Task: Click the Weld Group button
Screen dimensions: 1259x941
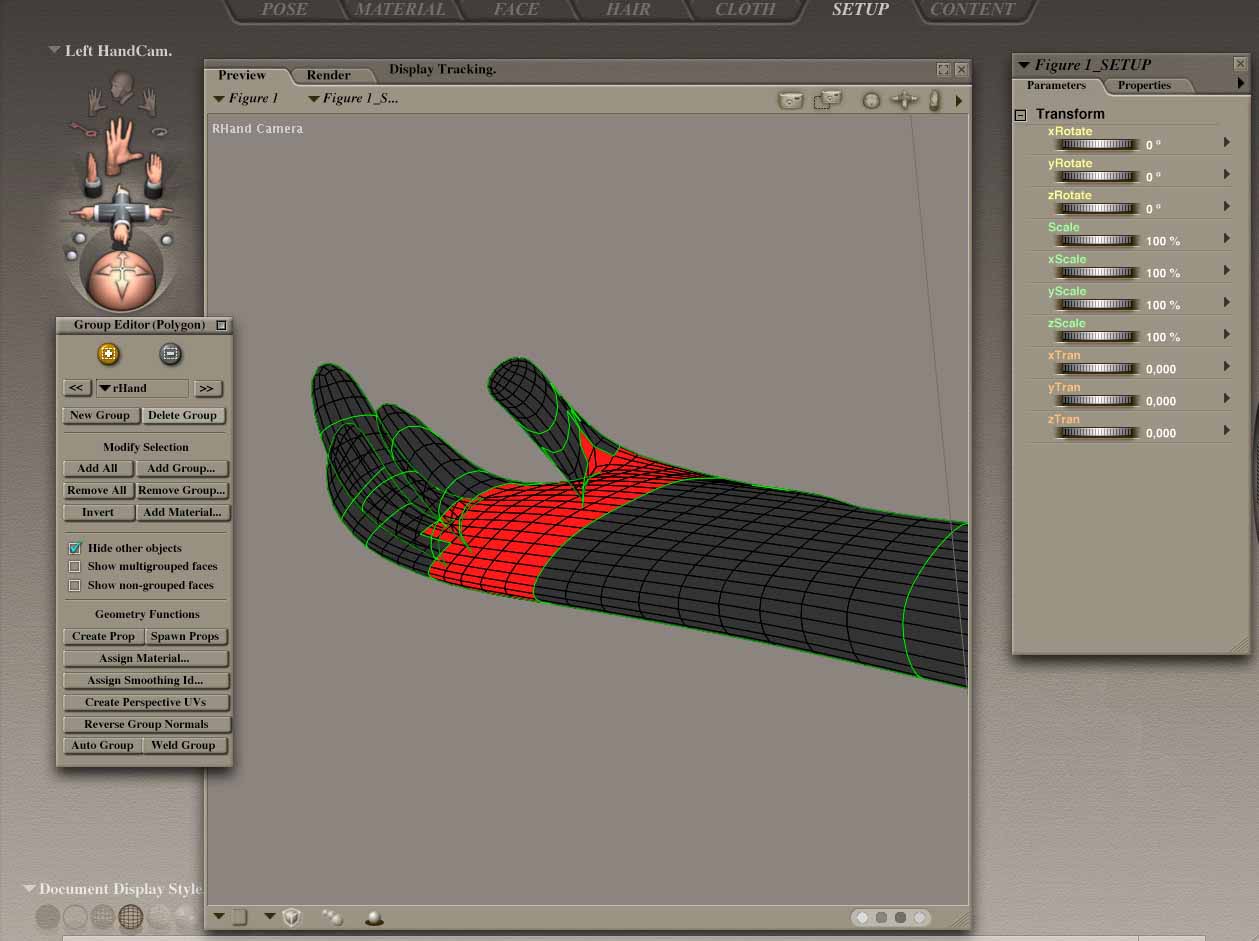Action: [x=183, y=746]
